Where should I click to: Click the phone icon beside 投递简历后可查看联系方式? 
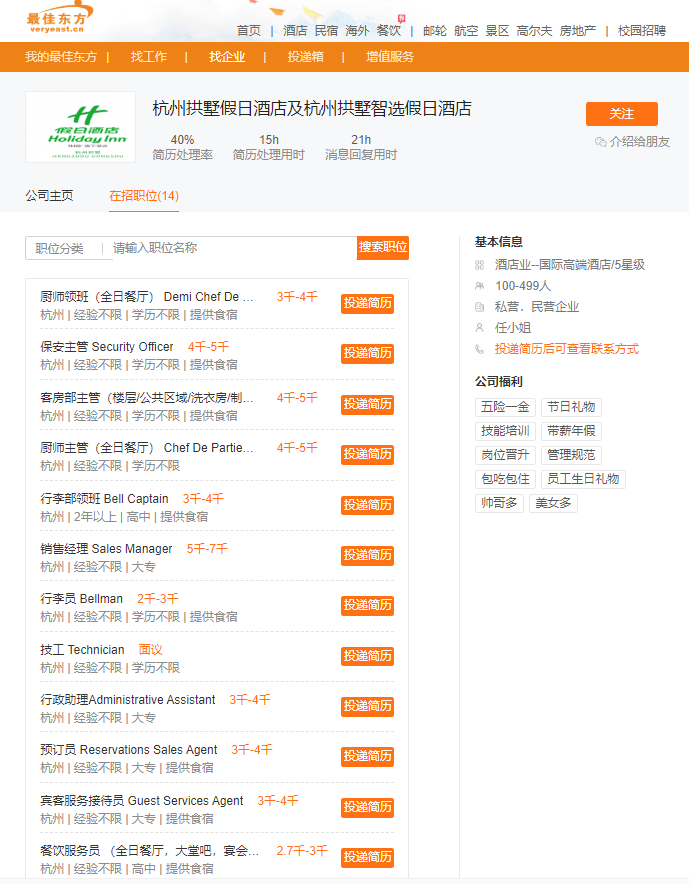(x=480, y=349)
